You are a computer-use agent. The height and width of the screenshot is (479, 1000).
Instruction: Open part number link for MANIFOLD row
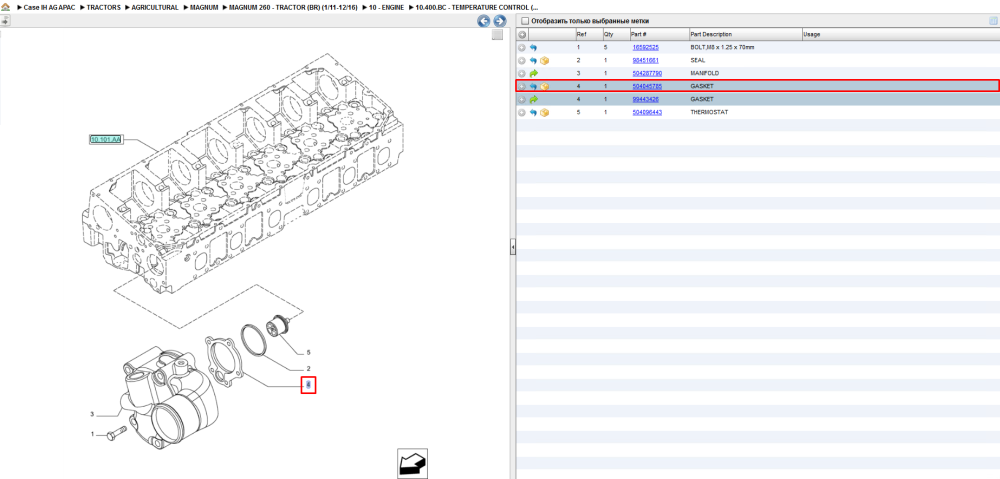click(x=645, y=73)
